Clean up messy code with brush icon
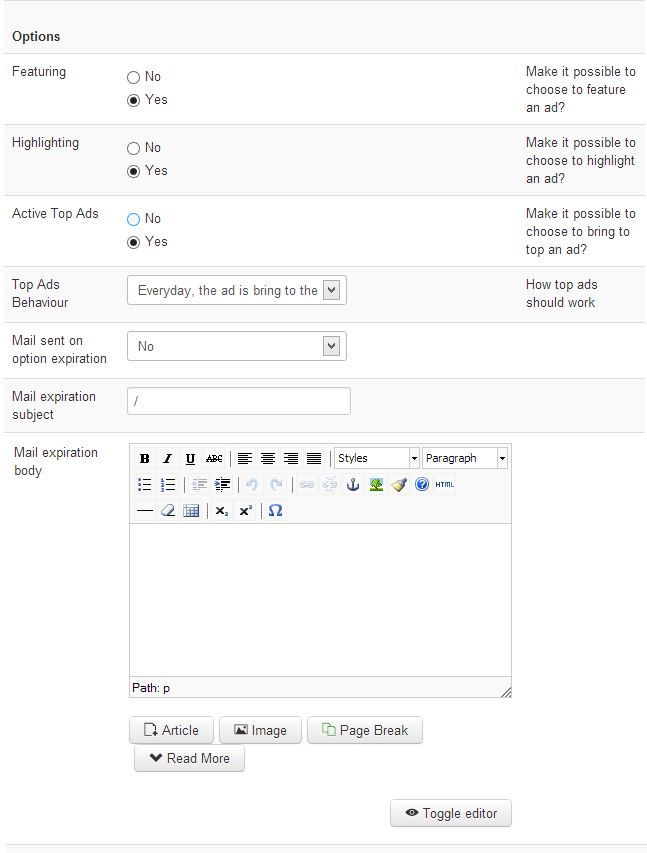This screenshot has height=853, width=647. tap(399, 485)
